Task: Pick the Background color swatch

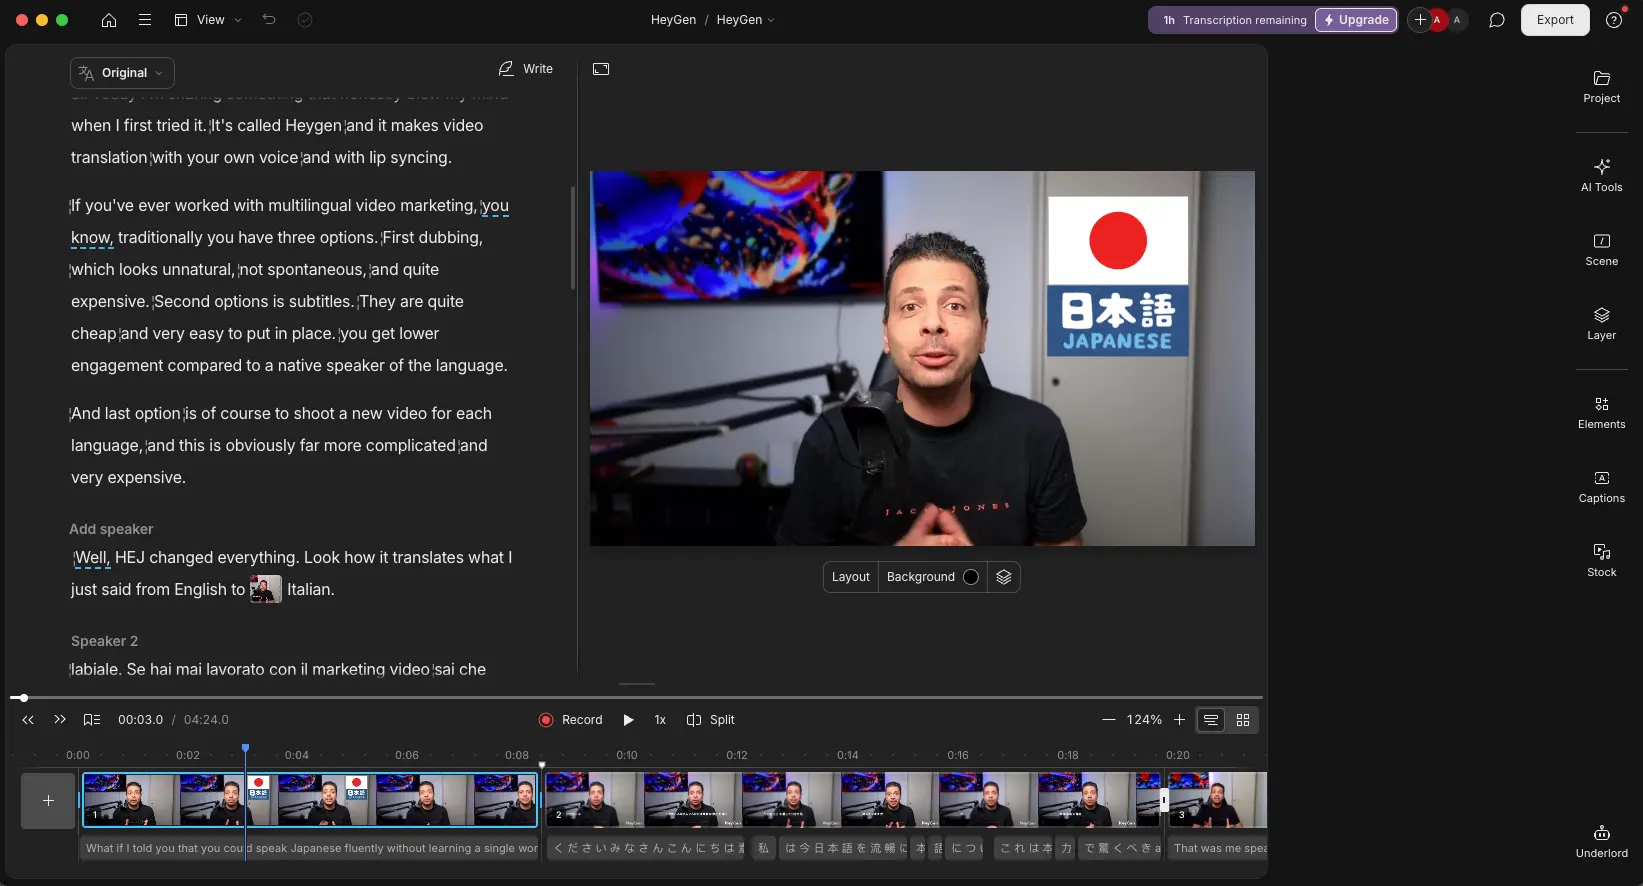Action: [x=971, y=577]
